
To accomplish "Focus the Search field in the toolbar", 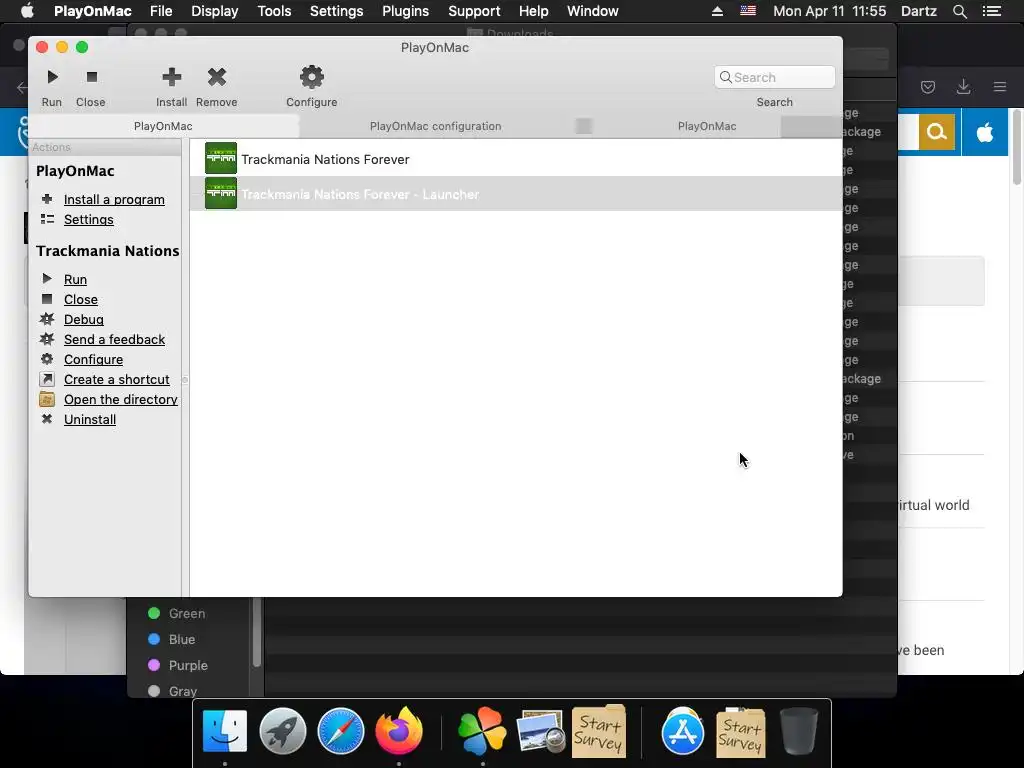I will point(775,77).
